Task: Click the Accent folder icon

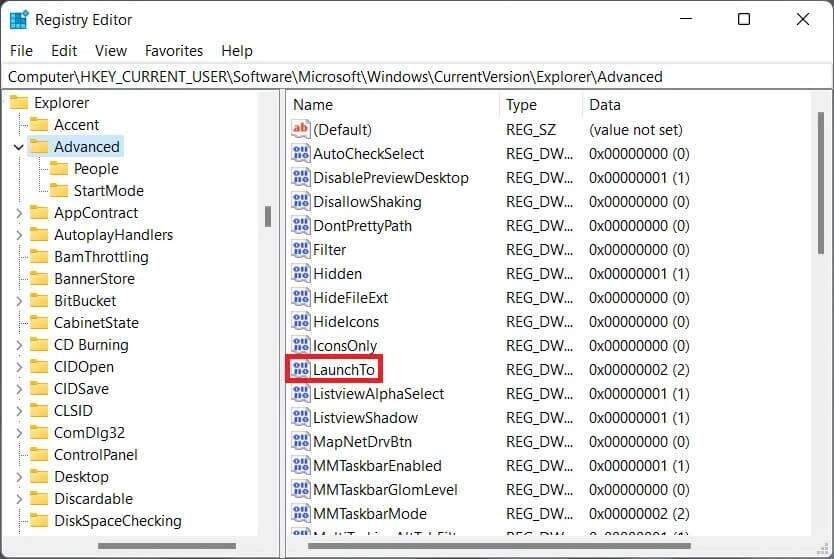Action: pos(39,124)
